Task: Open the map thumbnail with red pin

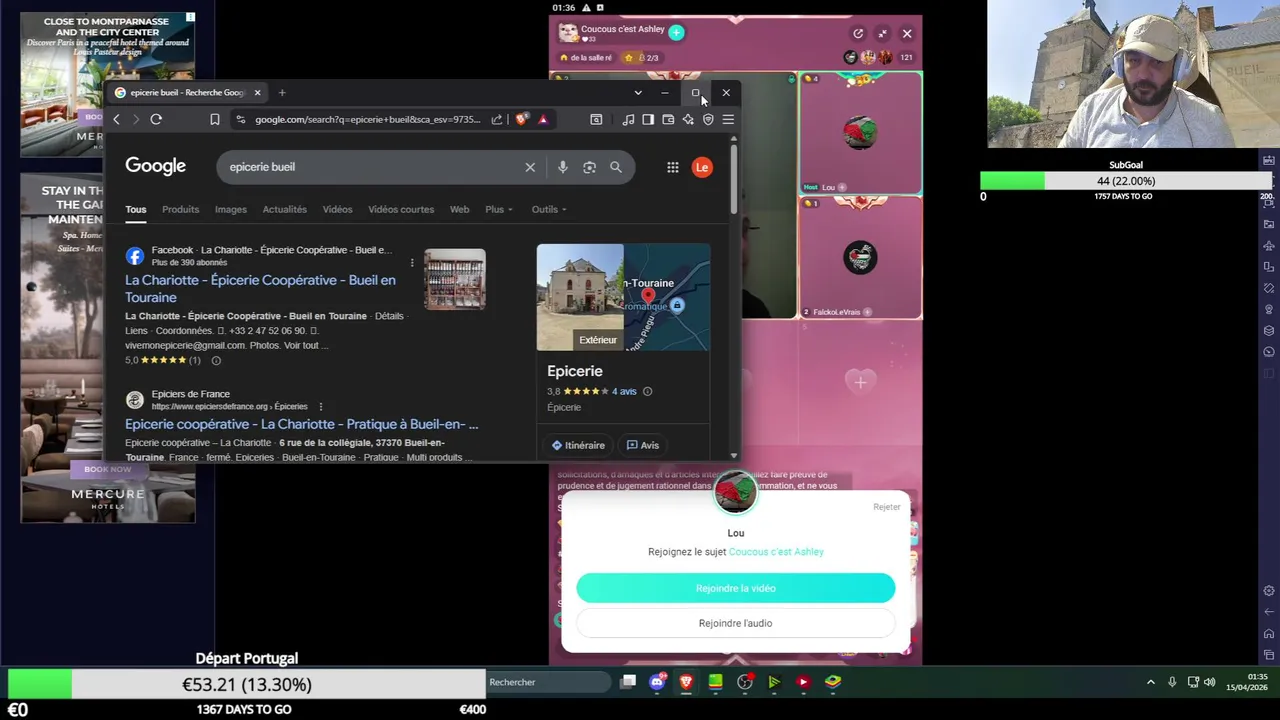Action: point(667,297)
